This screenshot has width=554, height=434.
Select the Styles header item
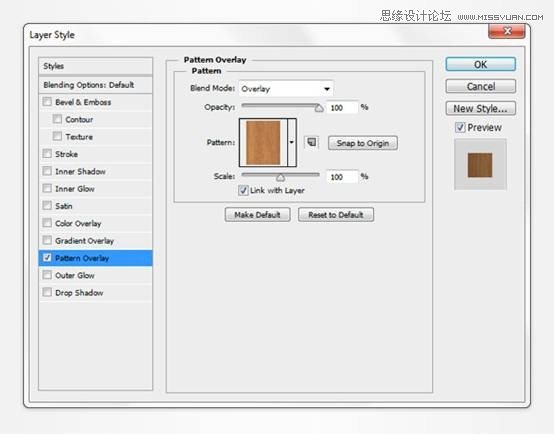[x=95, y=66]
